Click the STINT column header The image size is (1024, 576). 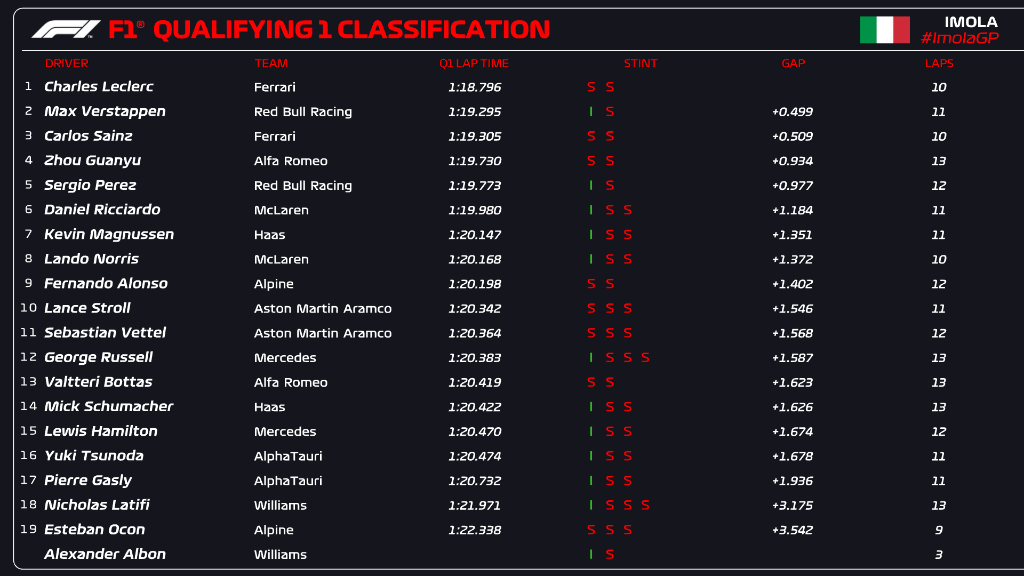coord(640,63)
